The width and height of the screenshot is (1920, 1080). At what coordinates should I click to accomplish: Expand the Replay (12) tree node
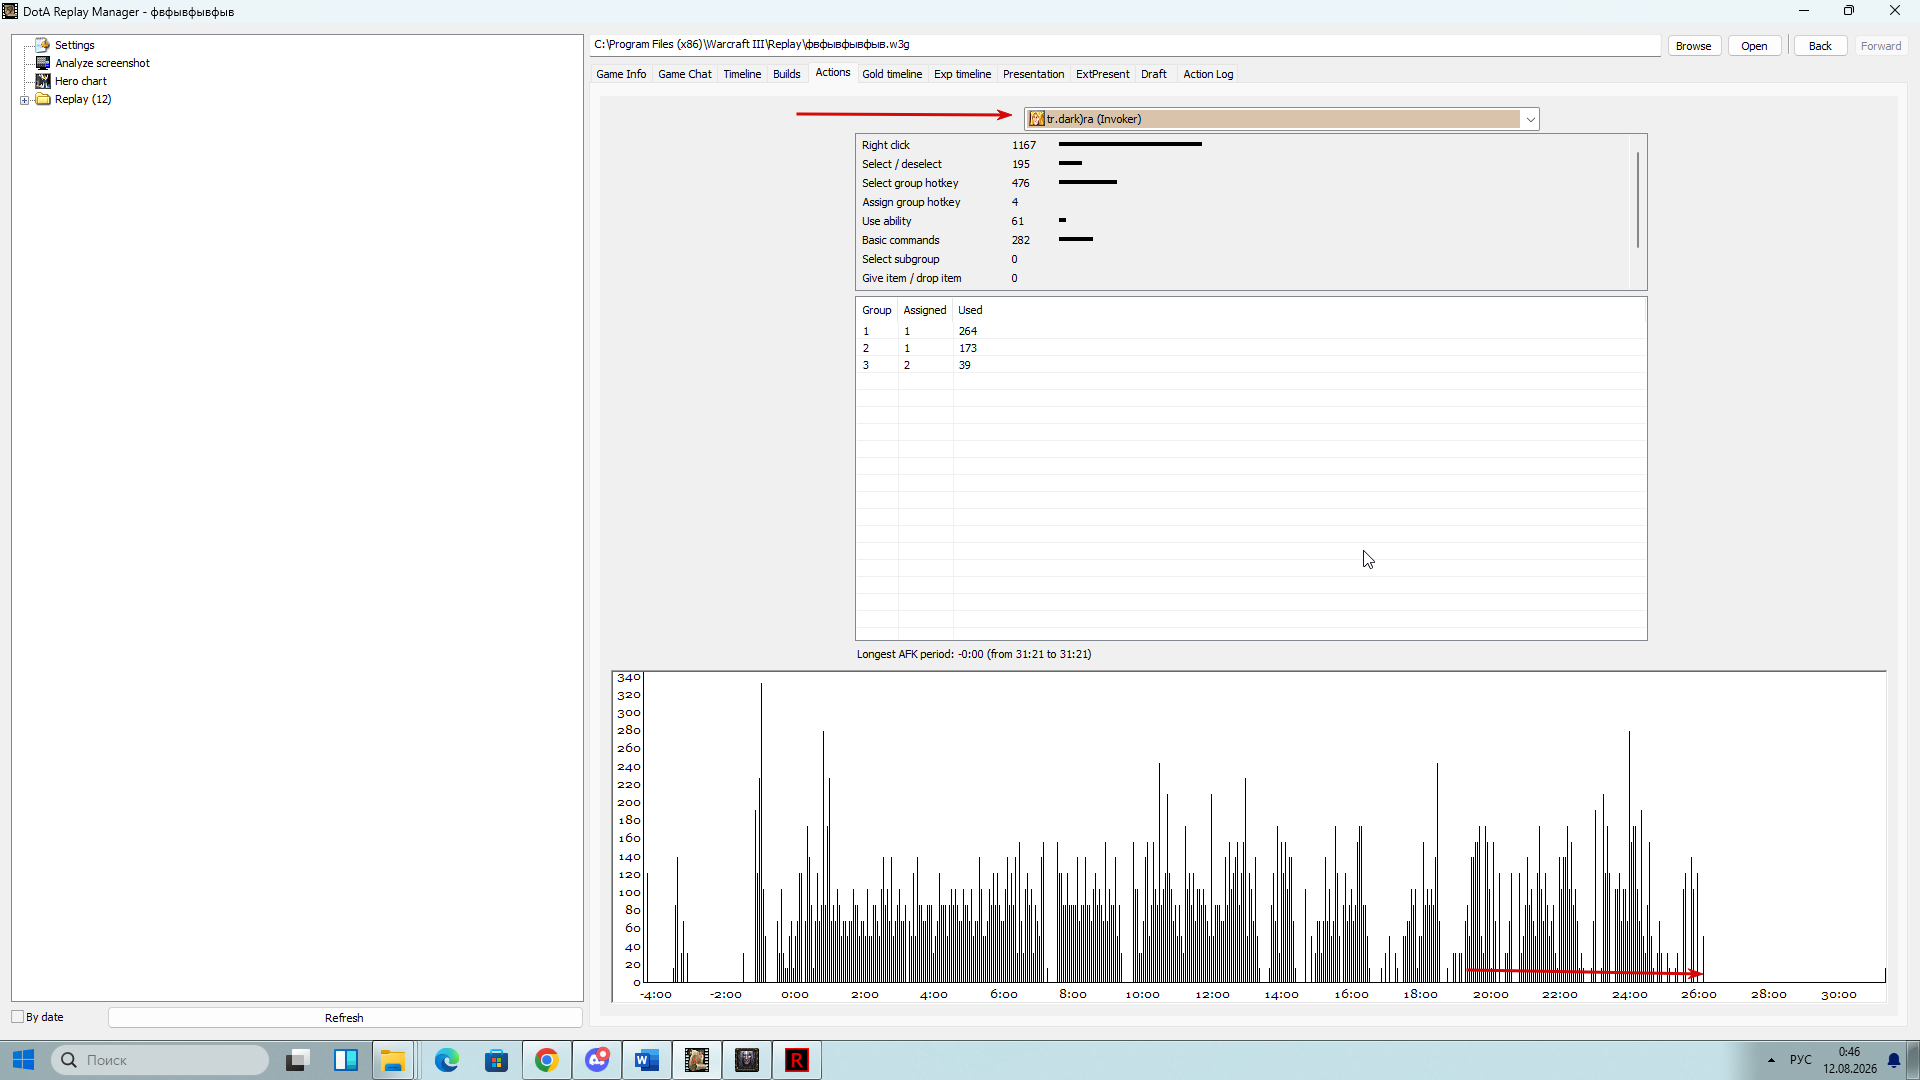[x=25, y=100]
